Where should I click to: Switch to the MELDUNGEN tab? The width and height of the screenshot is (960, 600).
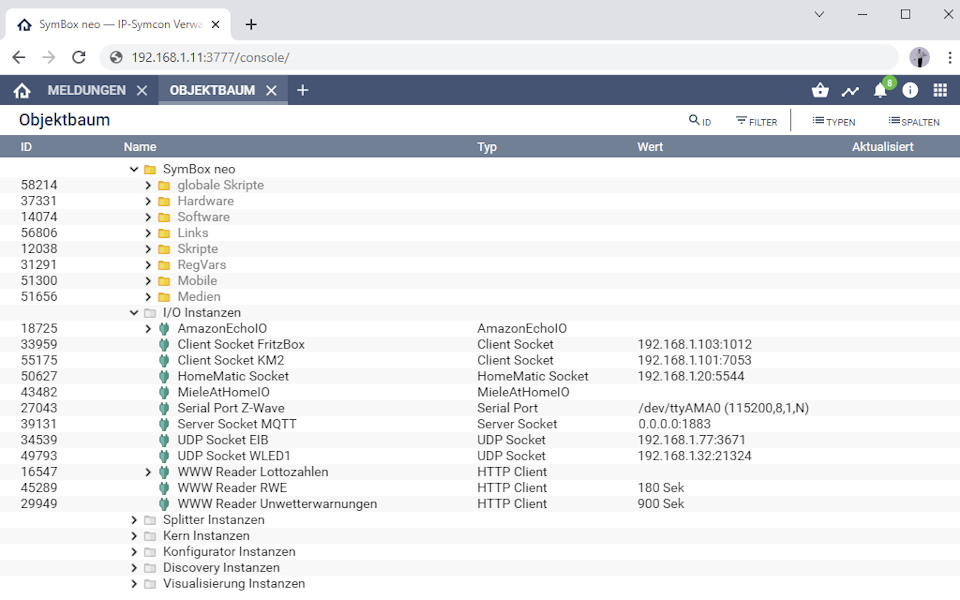pos(87,90)
